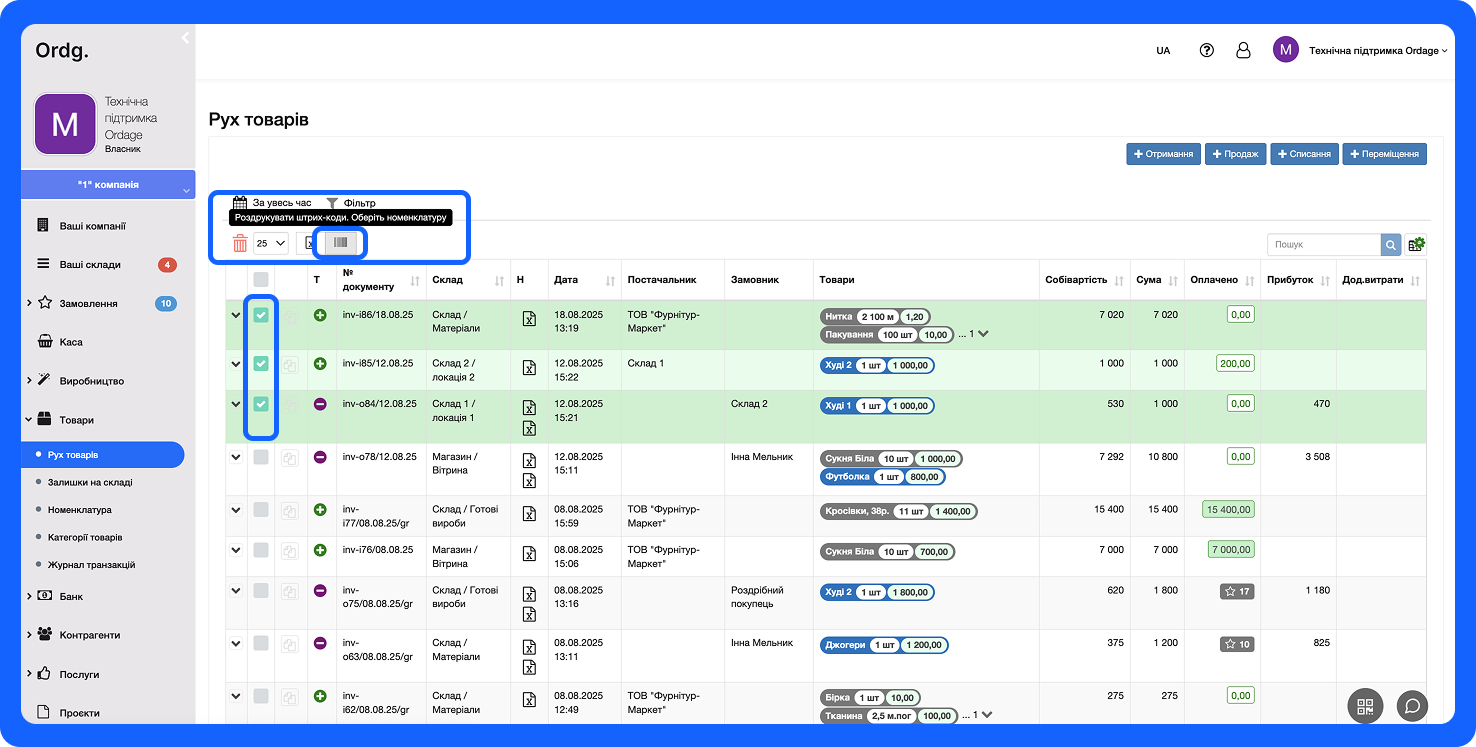Click the table column settings icon
This screenshot has width=1476, height=747.
coord(1415,245)
